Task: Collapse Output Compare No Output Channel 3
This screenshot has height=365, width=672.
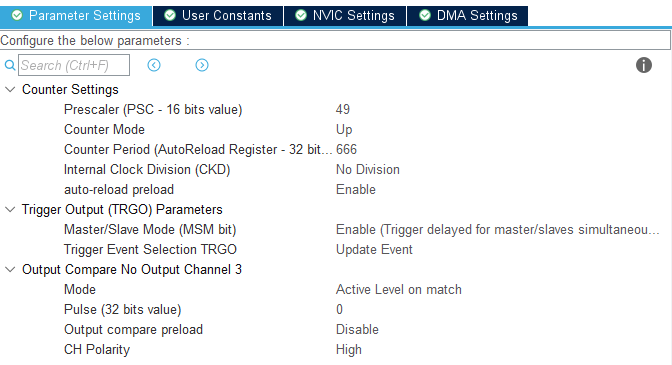Action: point(10,269)
